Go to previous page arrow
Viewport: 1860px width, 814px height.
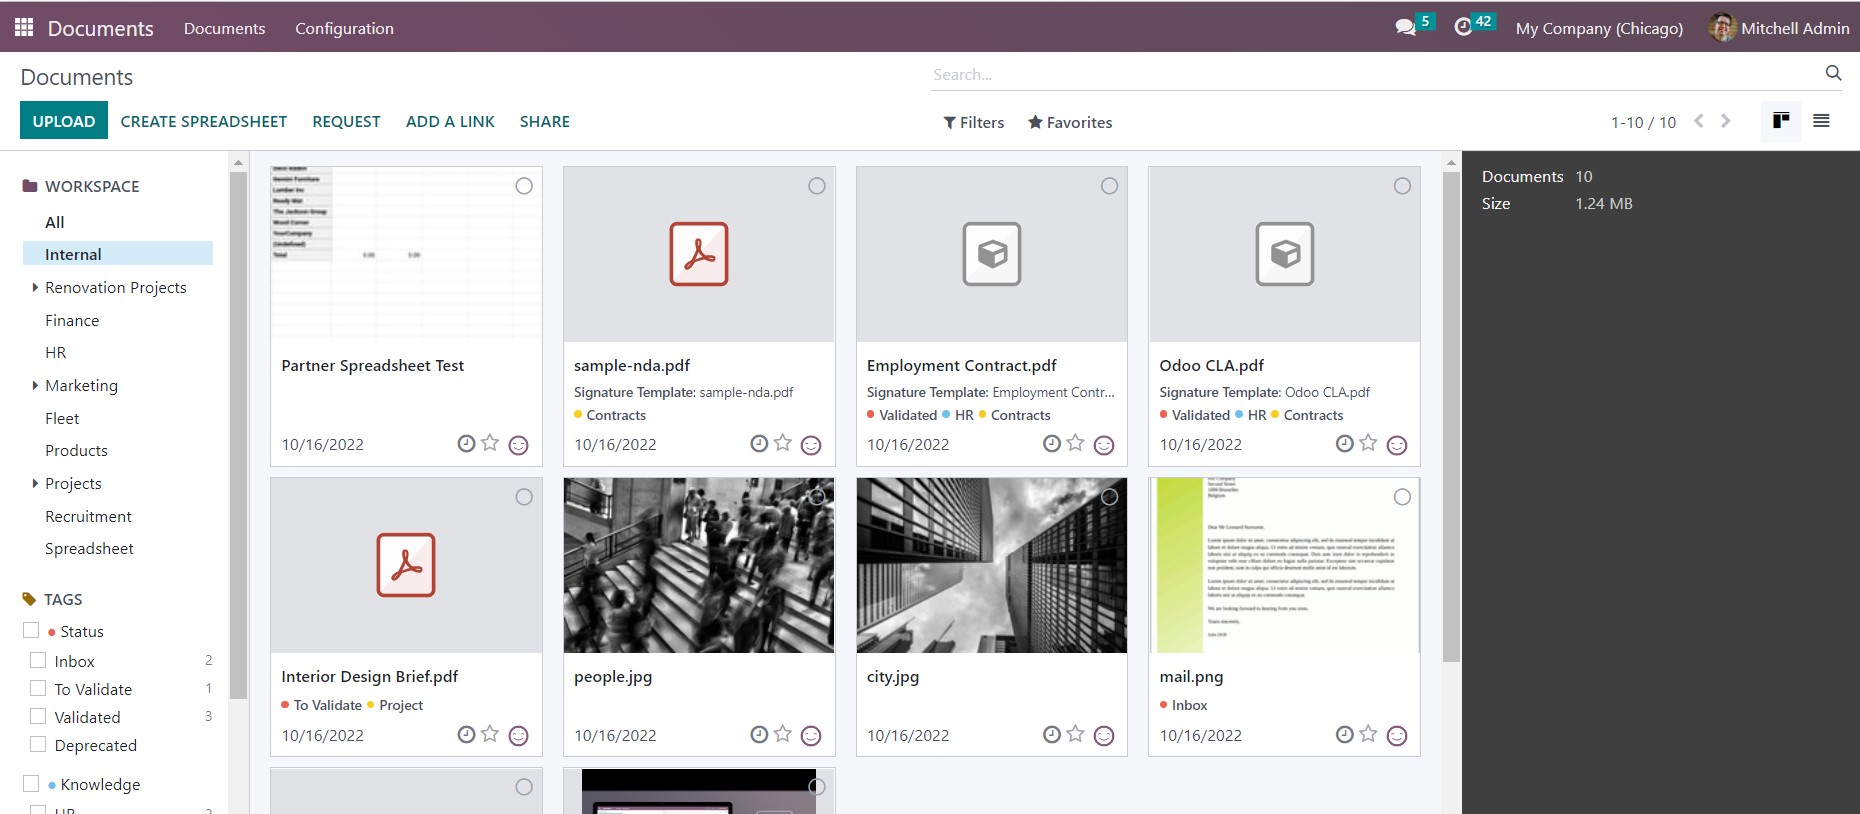click(x=1698, y=121)
